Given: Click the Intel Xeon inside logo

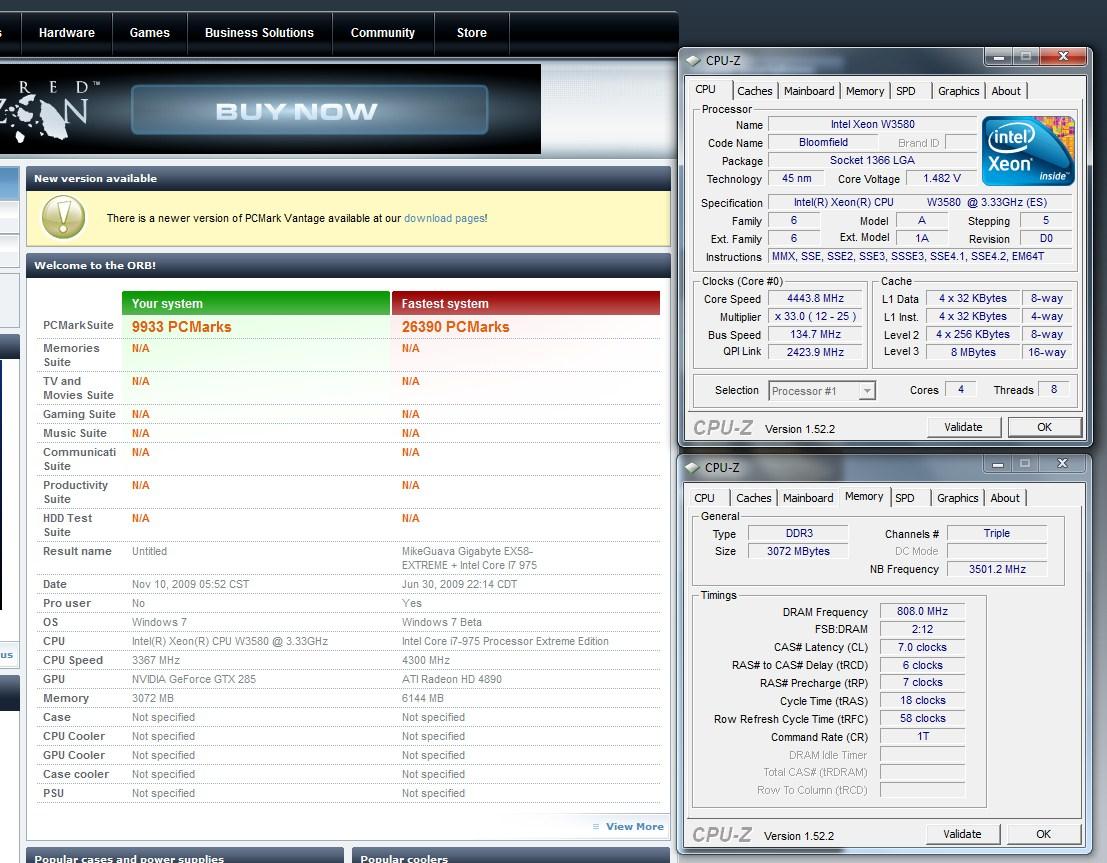Looking at the screenshot, I should pos(1028,151).
